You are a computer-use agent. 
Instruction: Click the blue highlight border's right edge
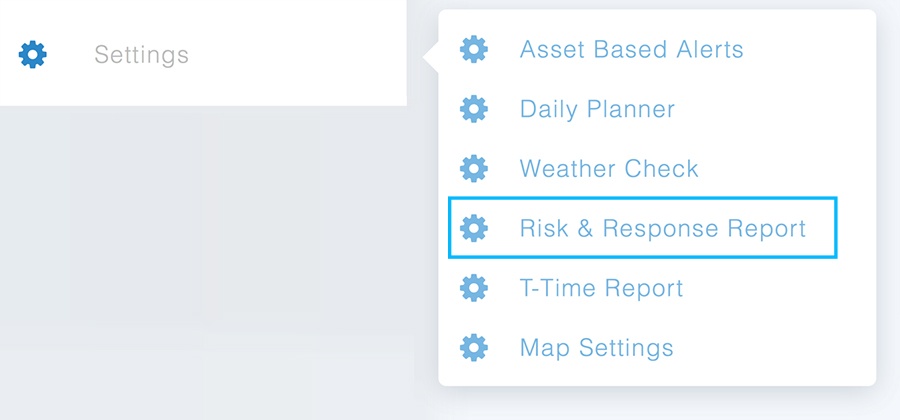(x=836, y=228)
